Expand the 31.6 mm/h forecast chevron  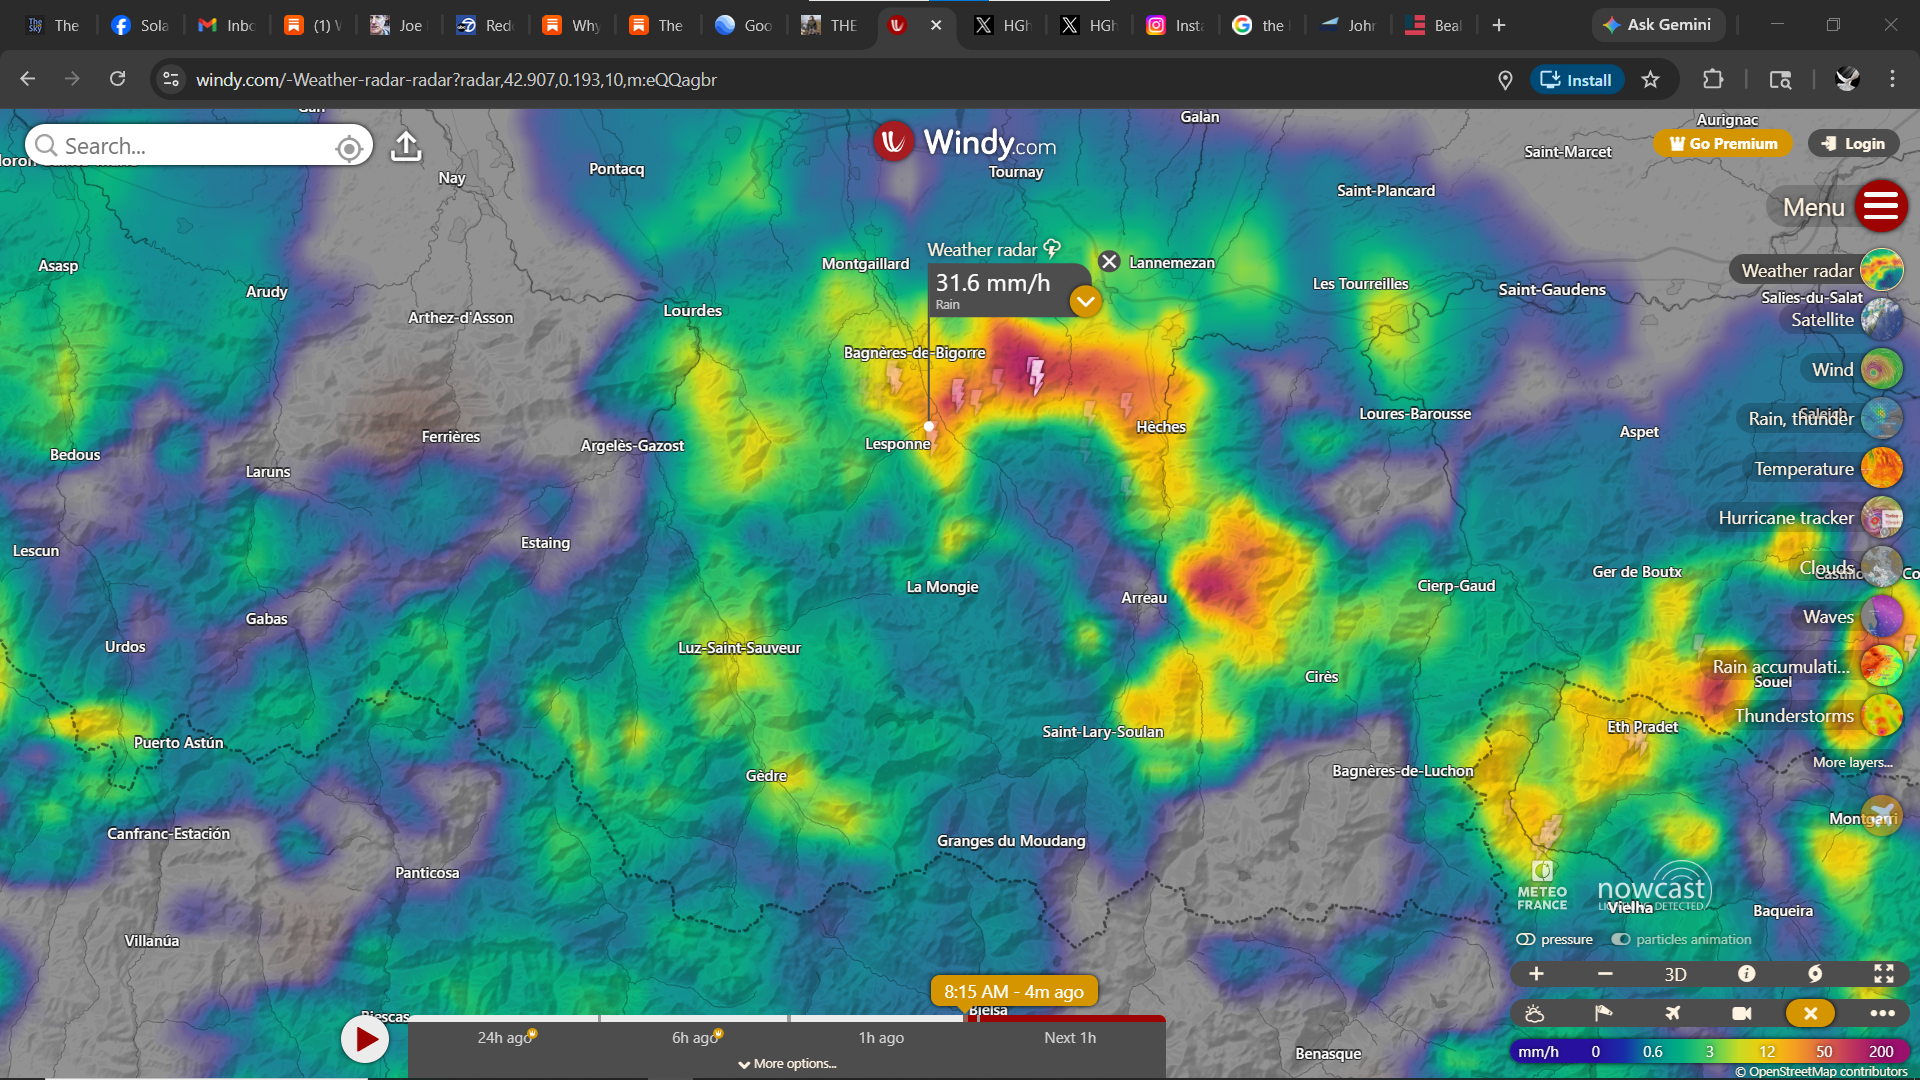[x=1085, y=301]
